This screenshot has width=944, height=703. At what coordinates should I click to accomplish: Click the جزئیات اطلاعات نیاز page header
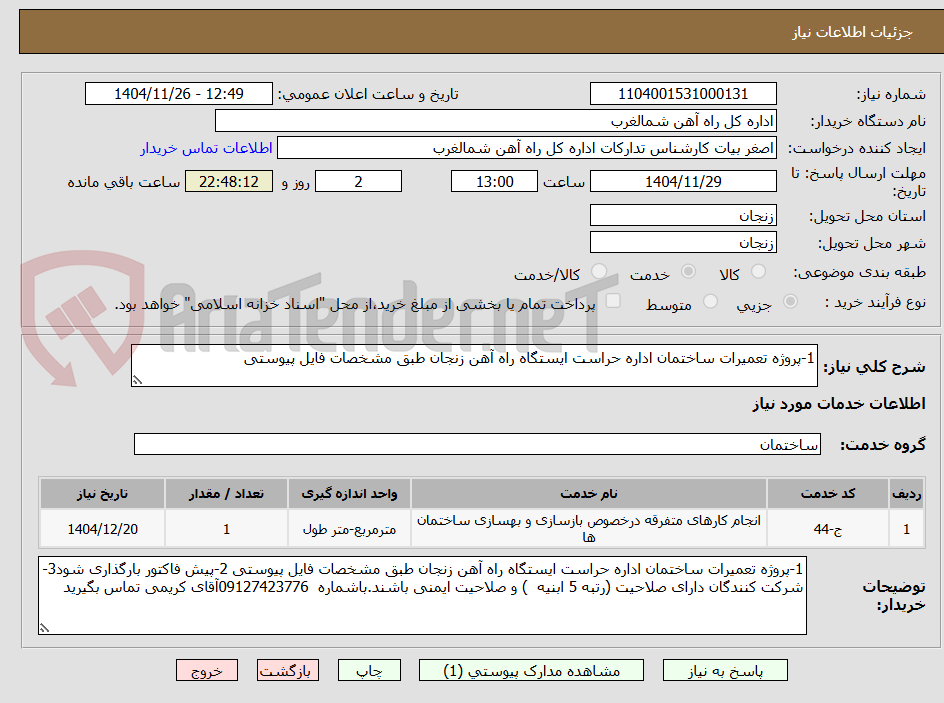pyautogui.click(x=852, y=32)
